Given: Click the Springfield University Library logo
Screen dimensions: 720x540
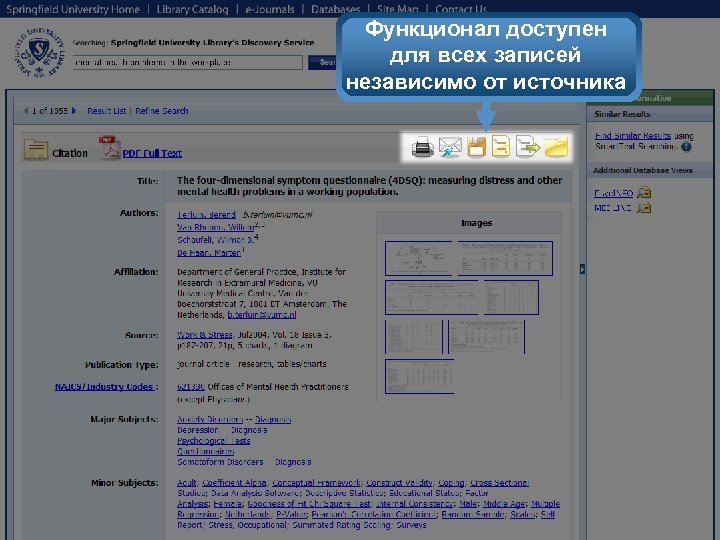Looking at the screenshot, I should point(39,52).
